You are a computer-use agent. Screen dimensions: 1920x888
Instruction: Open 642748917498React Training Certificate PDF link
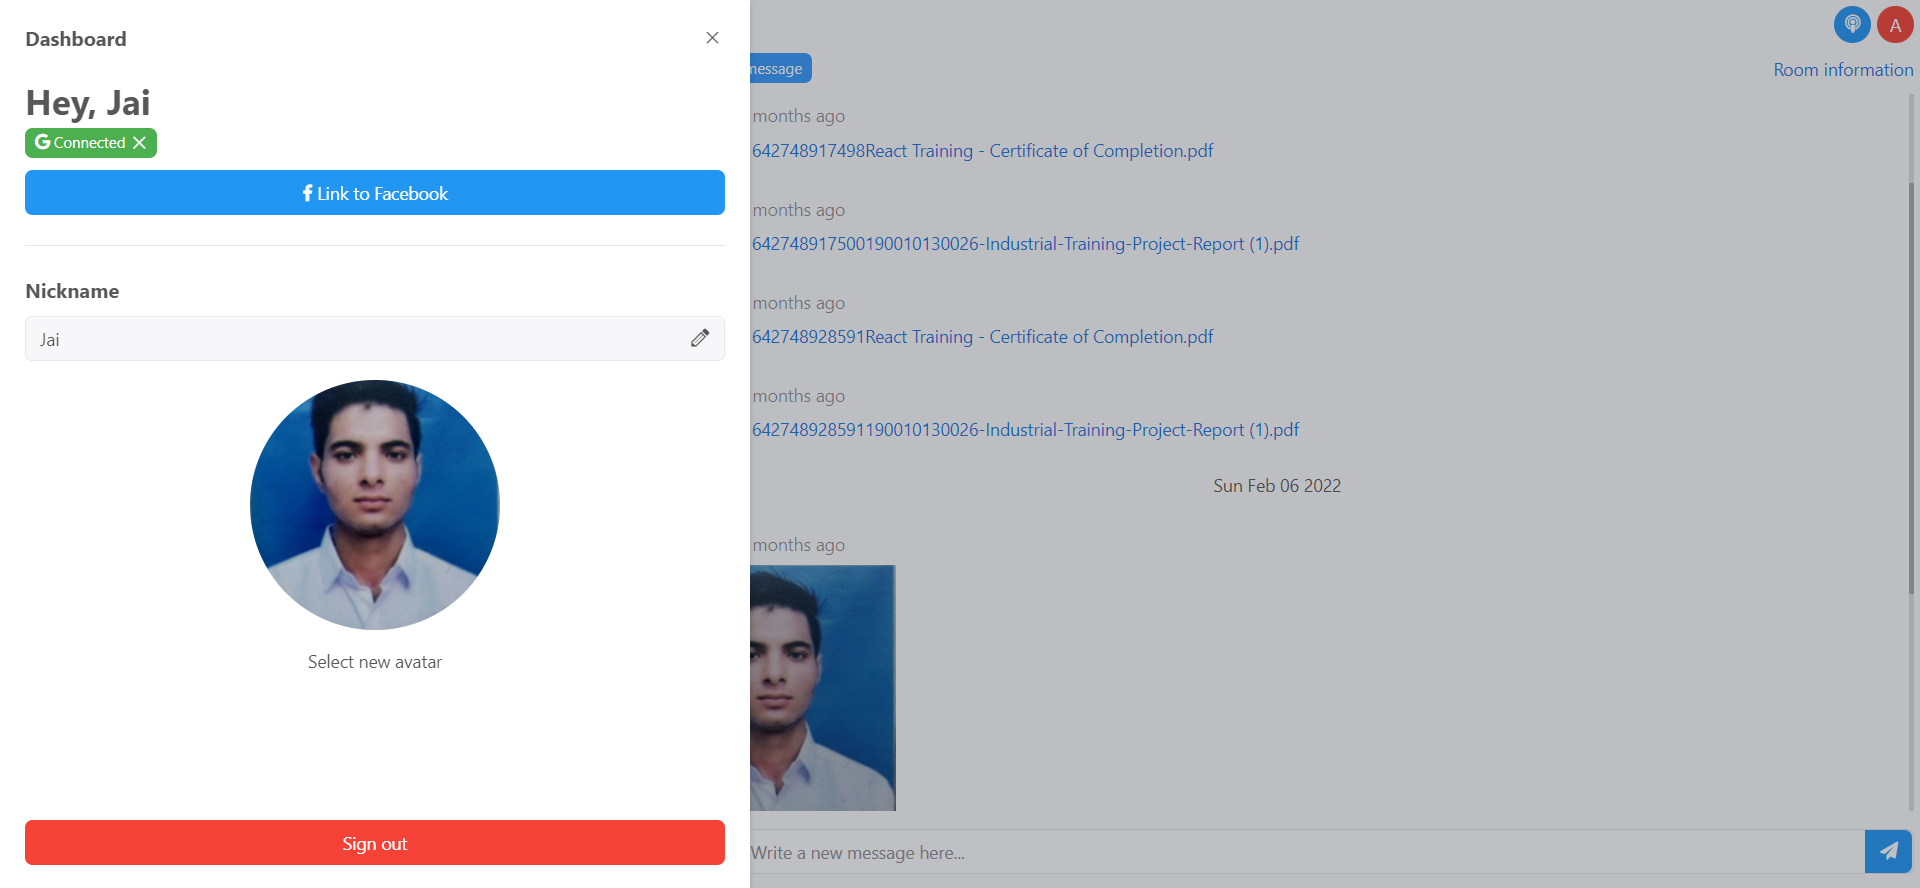pos(982,151)
